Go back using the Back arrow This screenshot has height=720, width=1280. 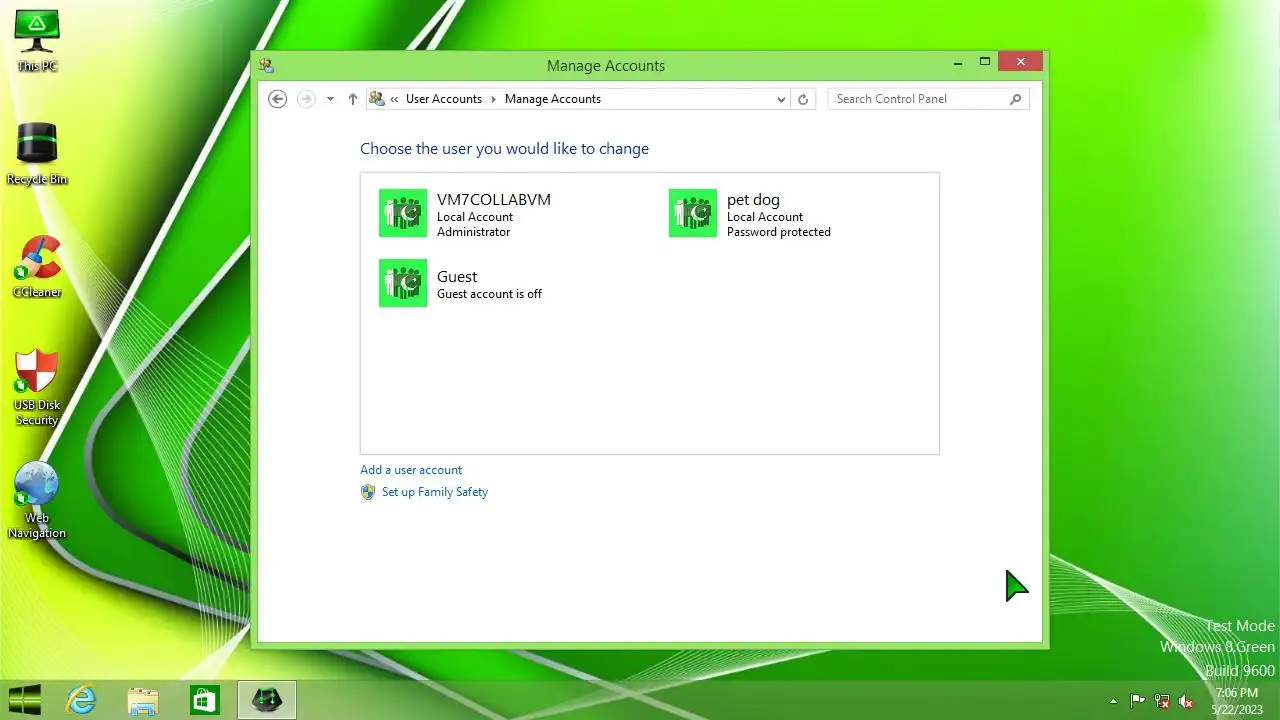pos(278,99)
